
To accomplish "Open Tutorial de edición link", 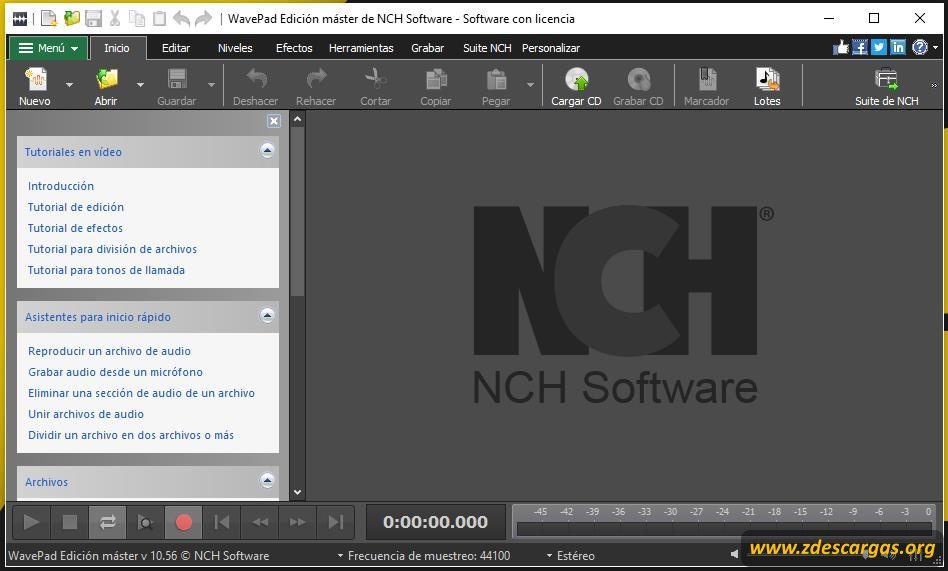I will 76,207.
